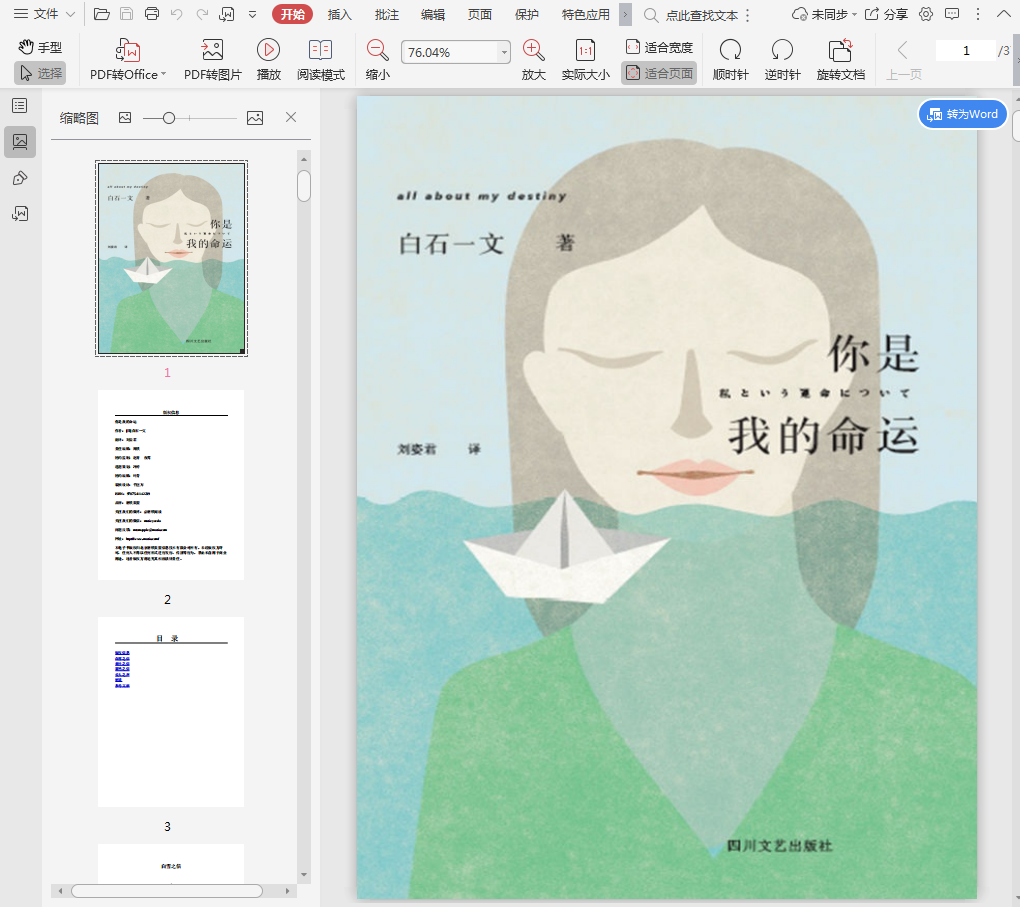
Task: Click 旋转文档 rotate document
Action: coord(840,59)
